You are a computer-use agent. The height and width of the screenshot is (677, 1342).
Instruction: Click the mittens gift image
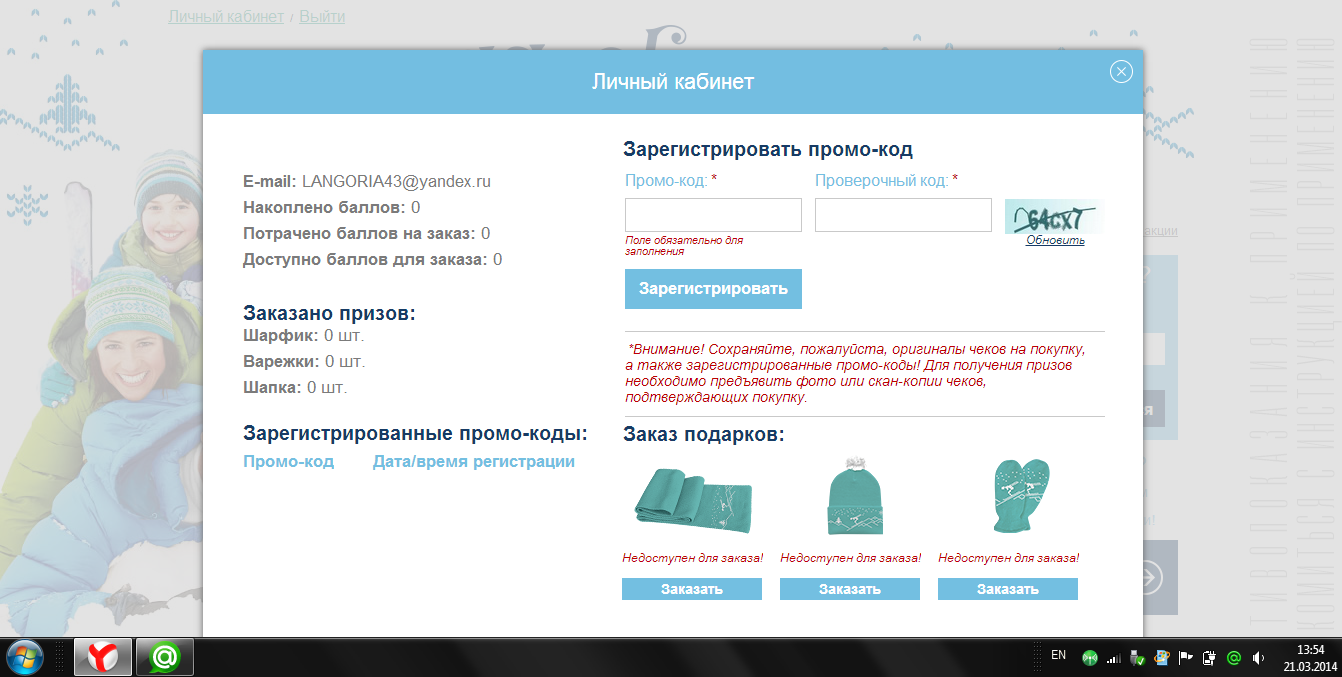pos(1017,497)
